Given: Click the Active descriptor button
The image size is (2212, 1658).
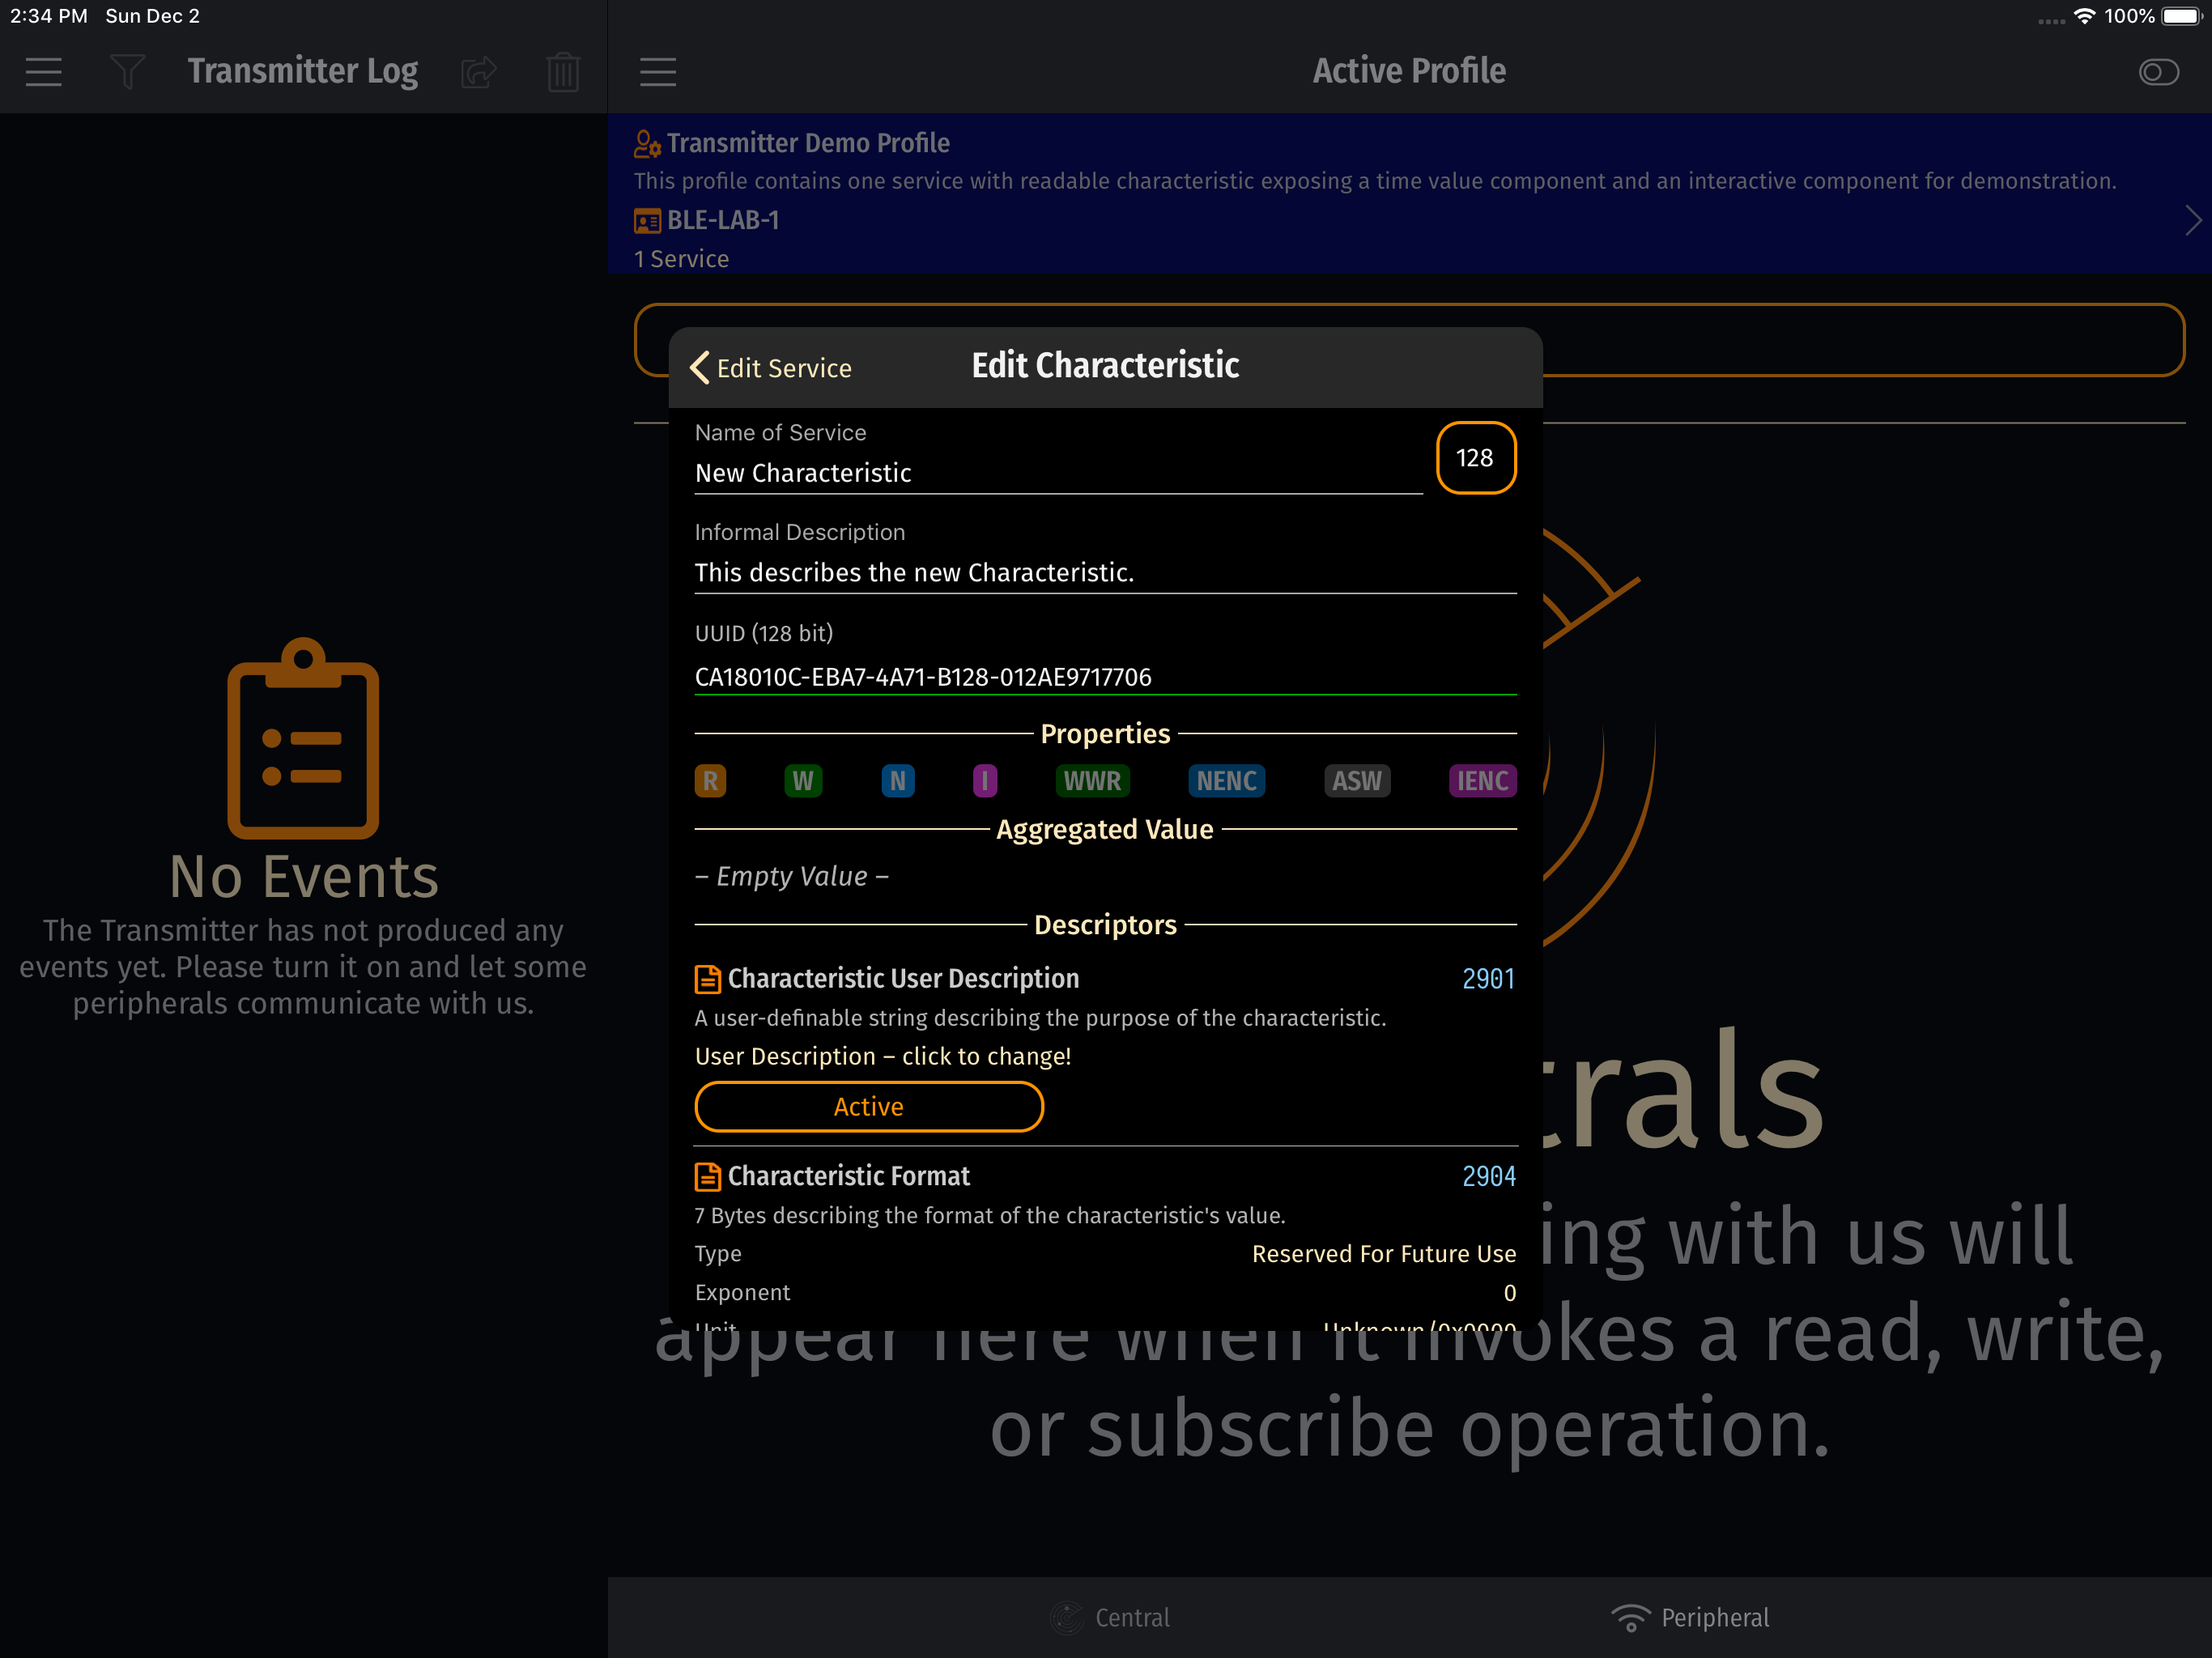Looking at the screenshot, I should click(x=868, y=1107).
